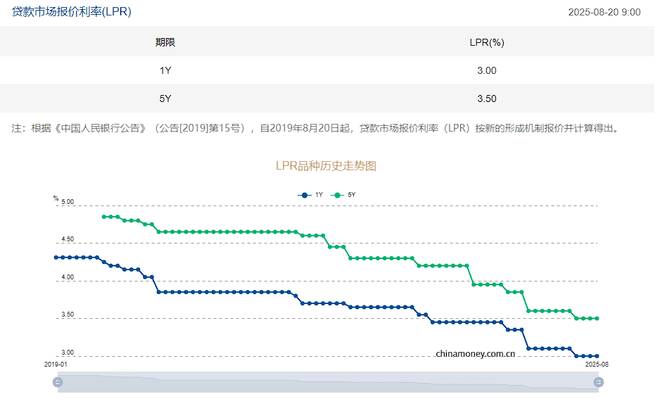The image size is (660, 411).
Task: Toggle the 1Y series in chart legend
Action: pyautogui.click(x=311, y=193)
